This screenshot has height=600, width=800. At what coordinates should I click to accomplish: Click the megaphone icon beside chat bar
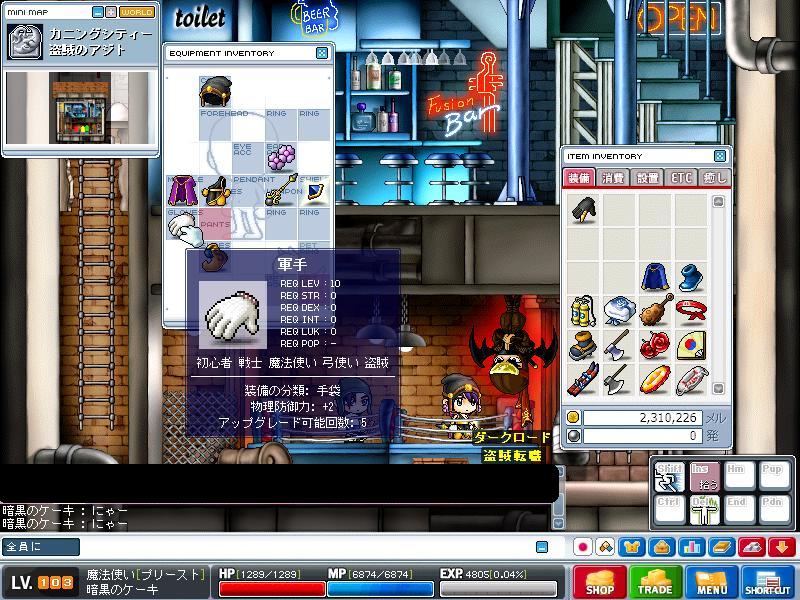606,547
